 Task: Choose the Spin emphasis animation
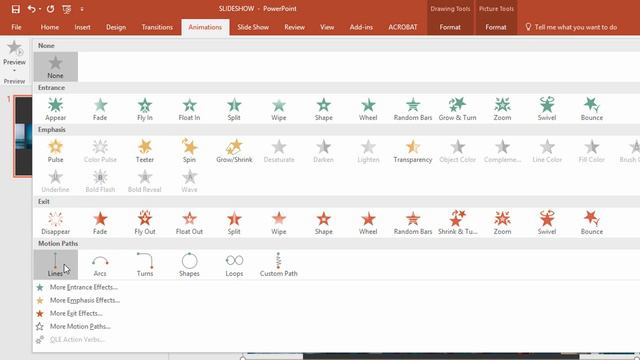189,151
